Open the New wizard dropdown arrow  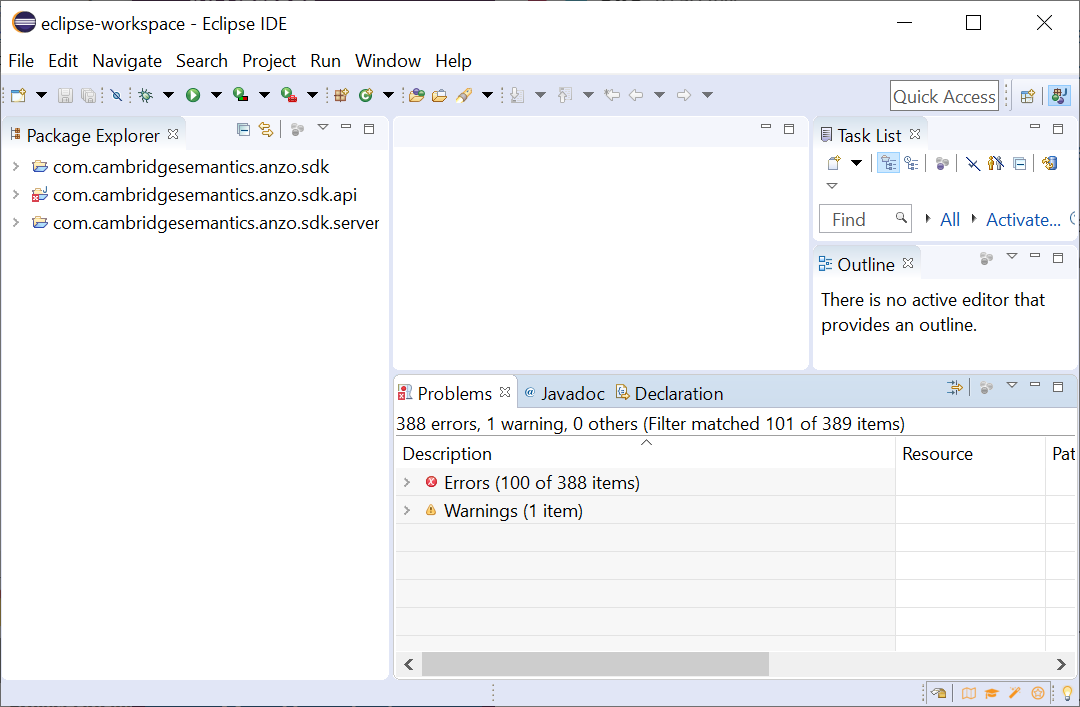41,95
